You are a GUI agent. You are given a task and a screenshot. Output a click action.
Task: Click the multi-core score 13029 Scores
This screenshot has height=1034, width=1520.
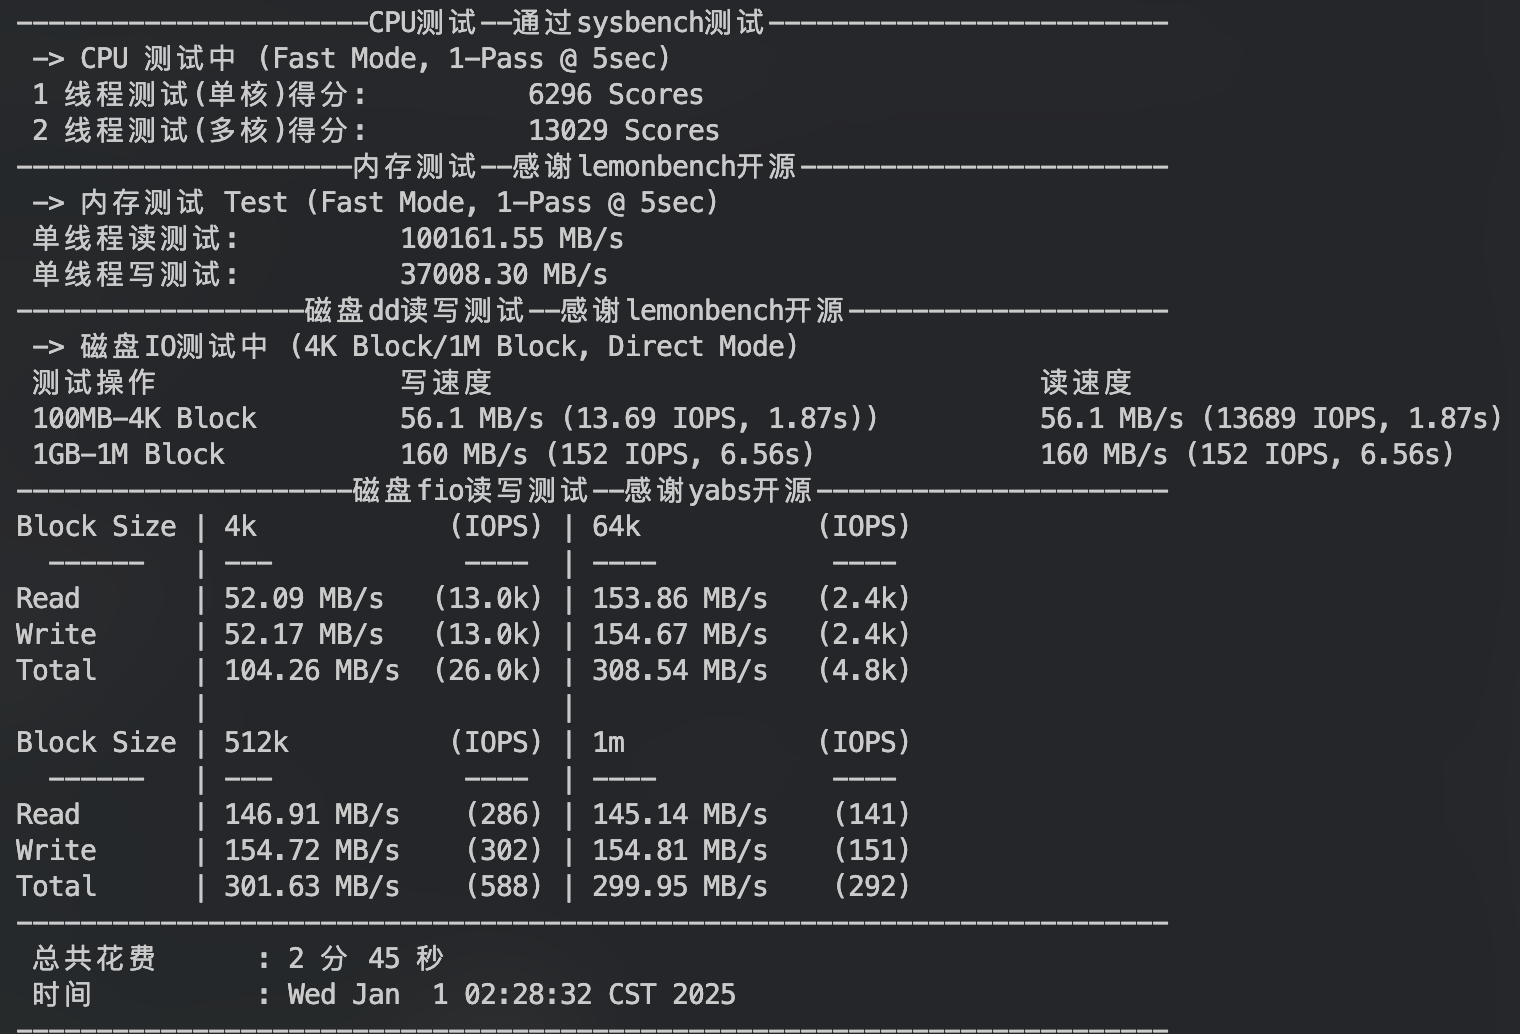[x=624, y=131]
